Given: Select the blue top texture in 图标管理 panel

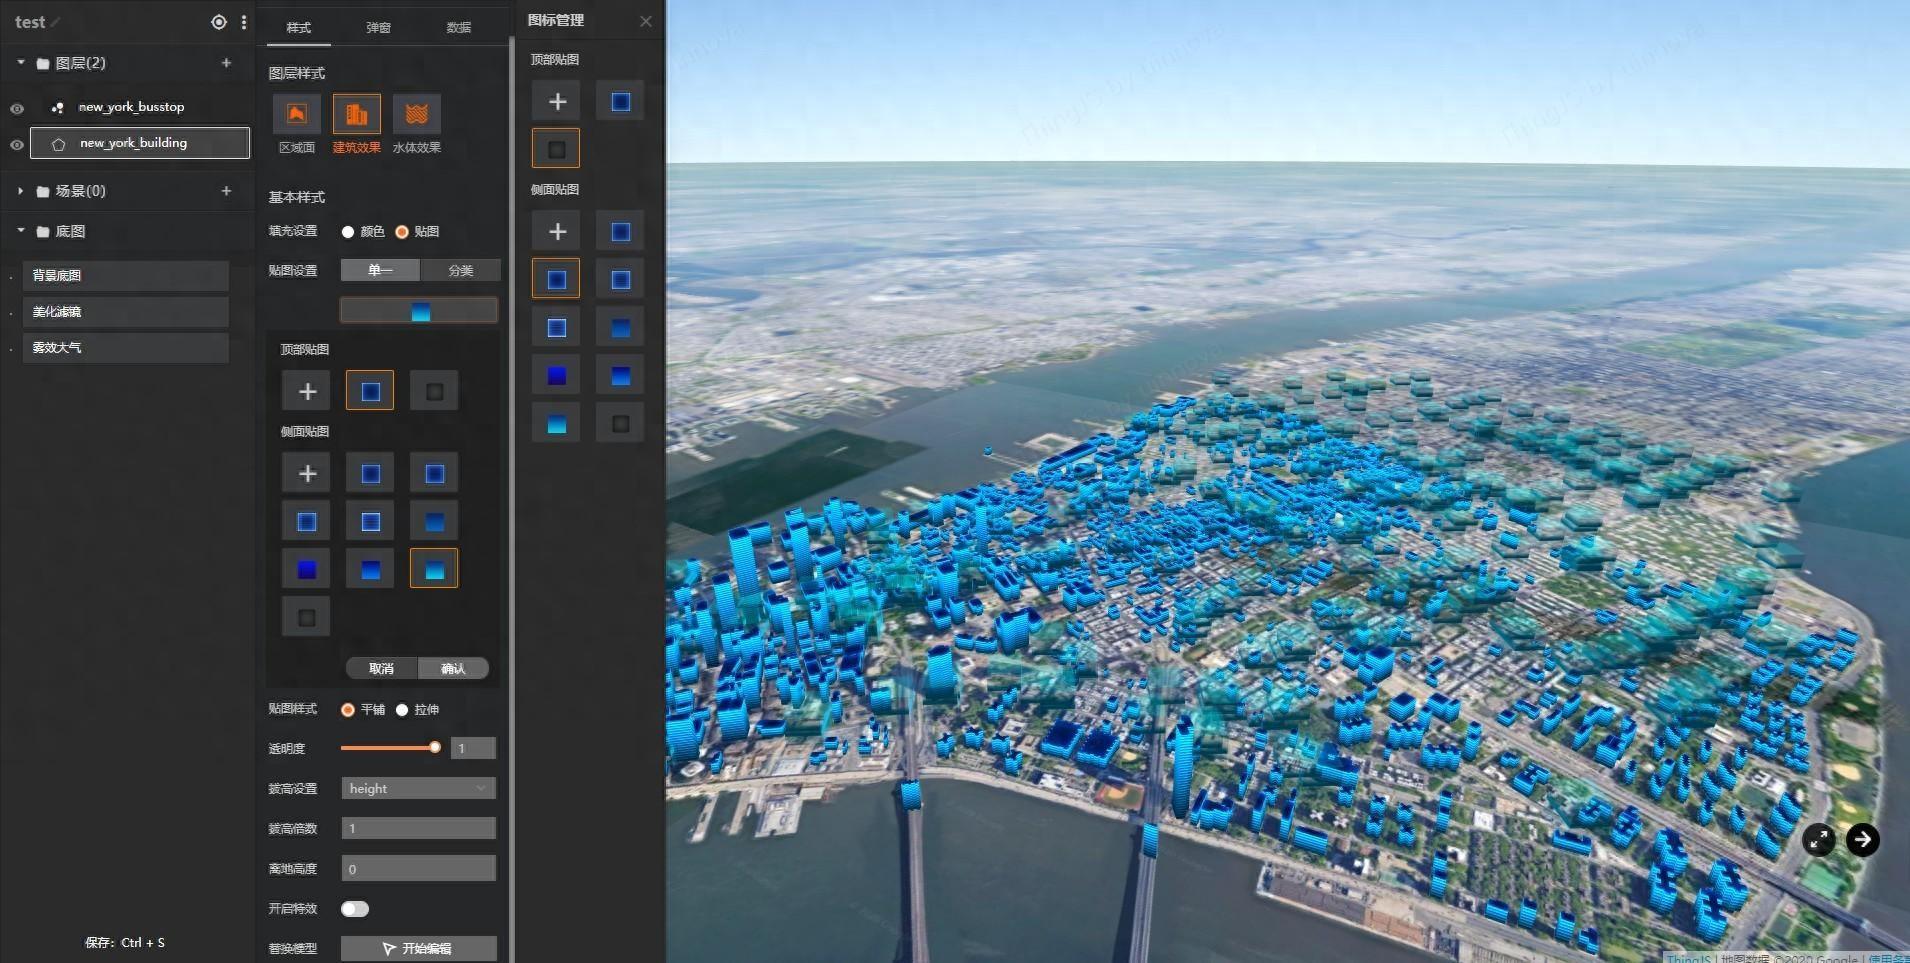Looking at the screenshot, I should point(620,101).
